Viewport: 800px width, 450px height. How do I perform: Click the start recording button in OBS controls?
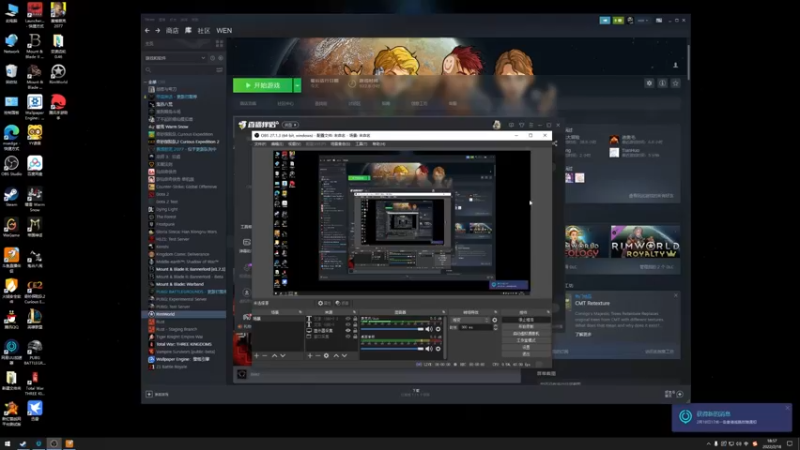pyautogui.click(x=526, y=327)
